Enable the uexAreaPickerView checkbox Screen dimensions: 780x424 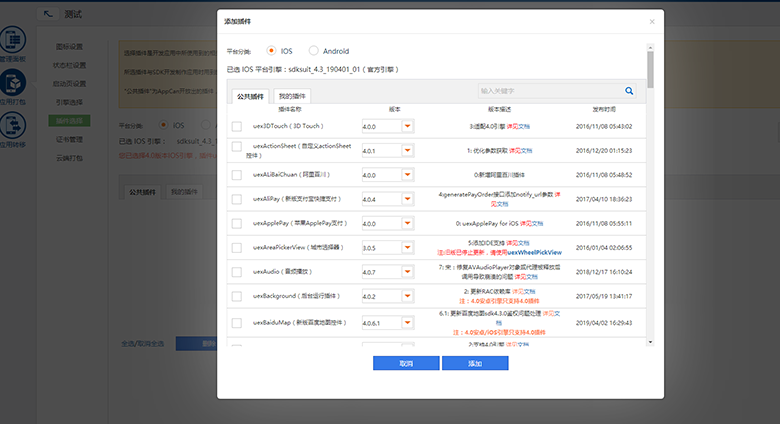click(x=237, y=247)
